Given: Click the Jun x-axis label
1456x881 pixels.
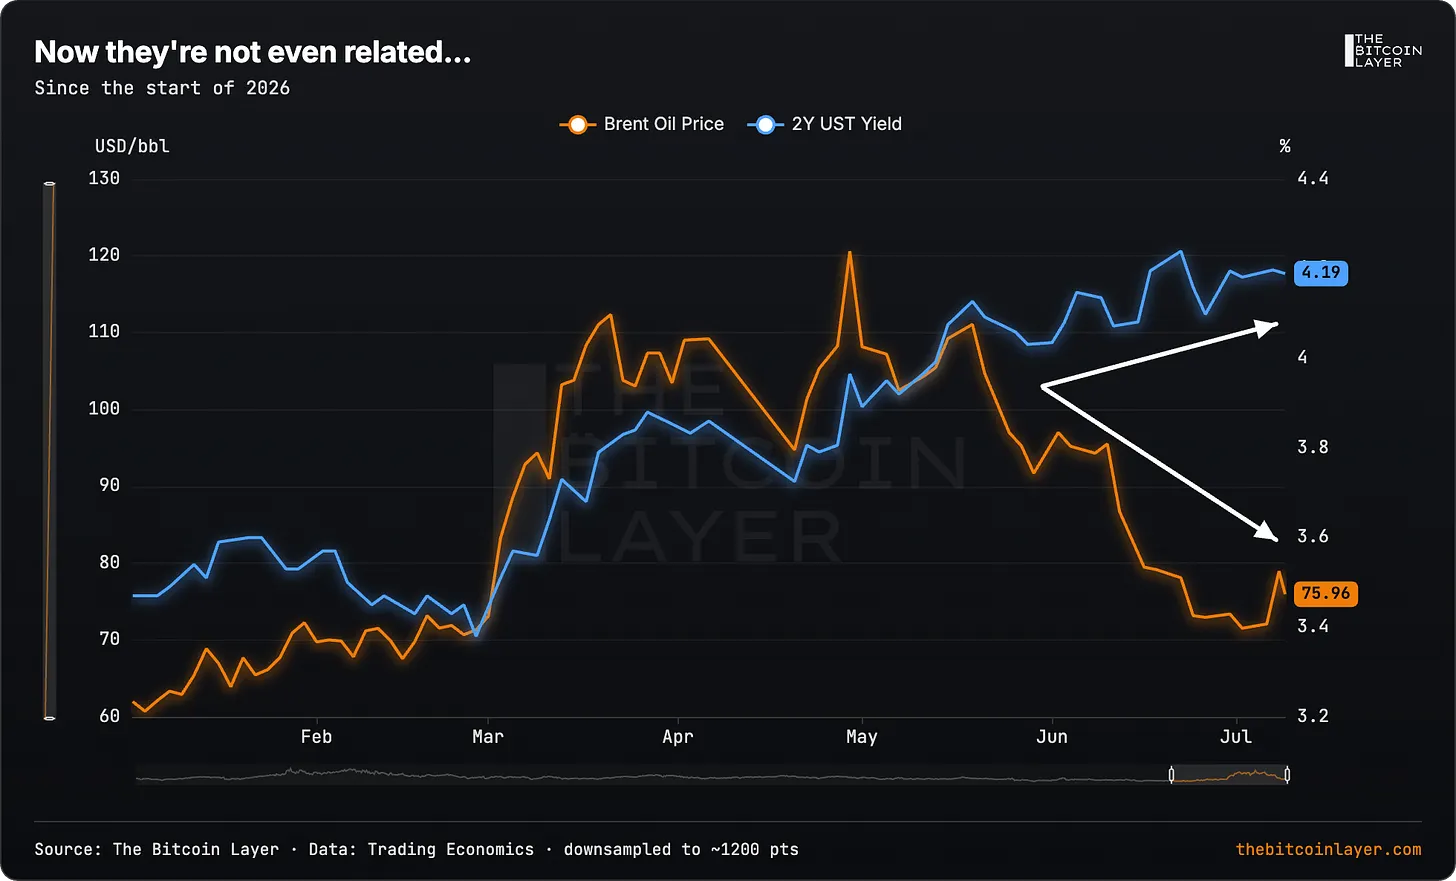Looking at the screenshot, I should point(1052,737).
